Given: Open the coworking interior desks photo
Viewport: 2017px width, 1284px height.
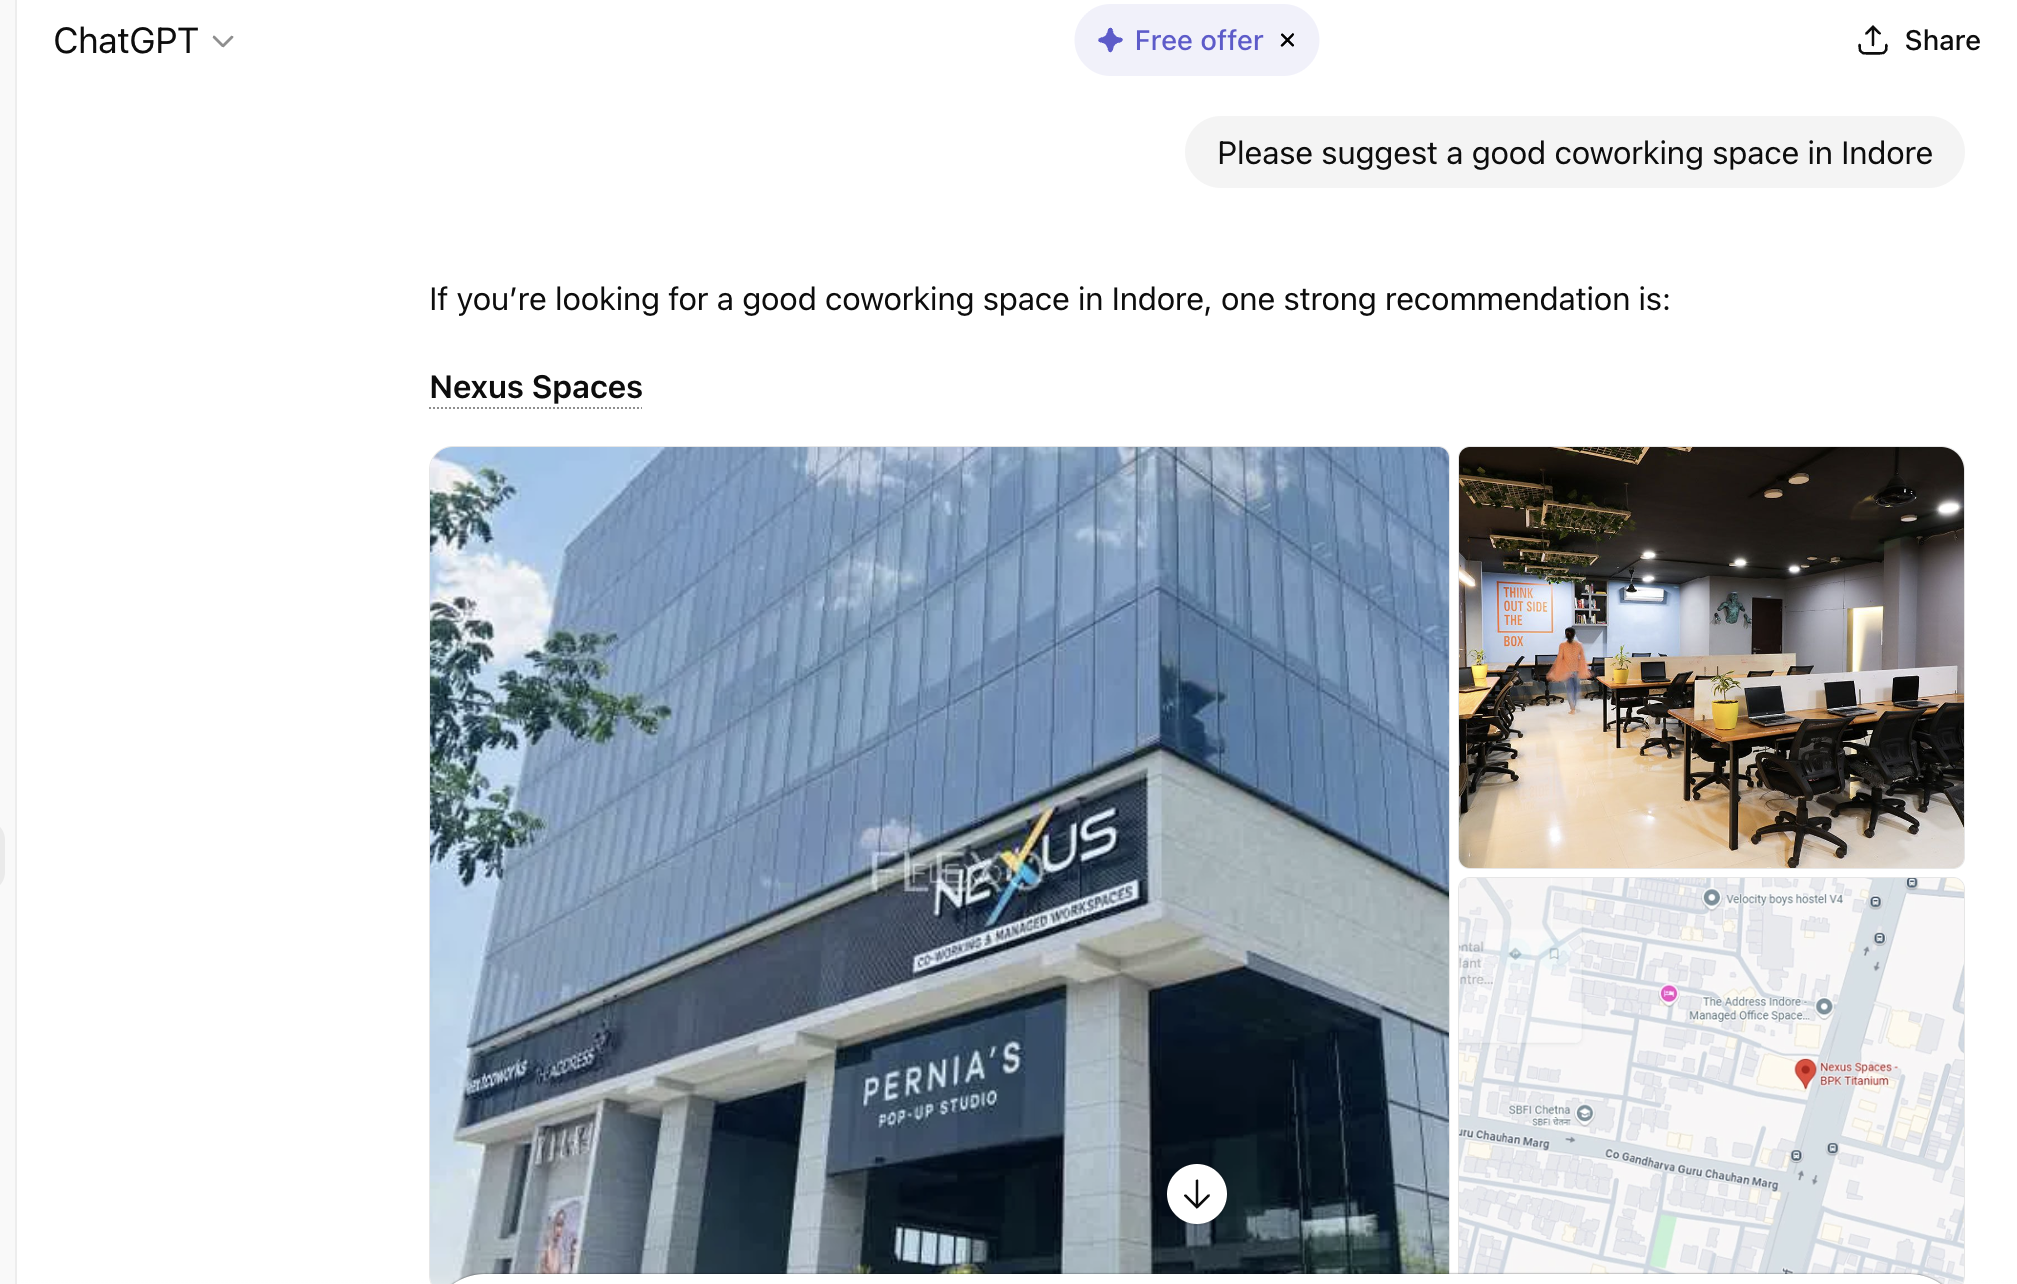Looking at the screenshot, I should (x=1711, y=657).
